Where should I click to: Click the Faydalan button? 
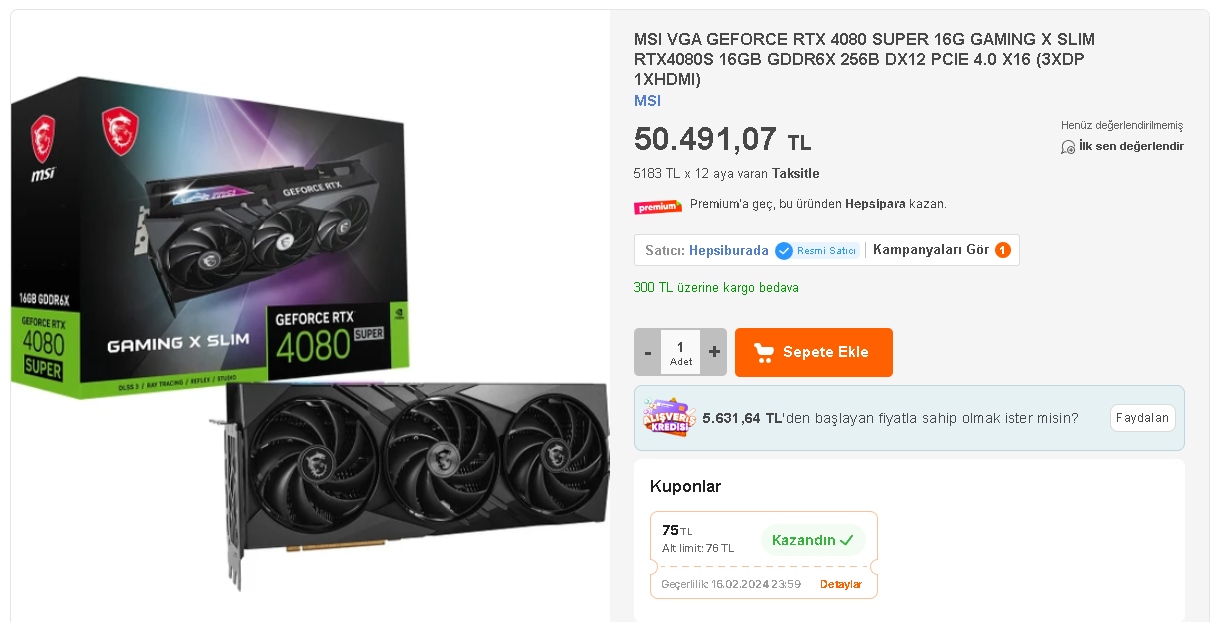[1143, 418]
